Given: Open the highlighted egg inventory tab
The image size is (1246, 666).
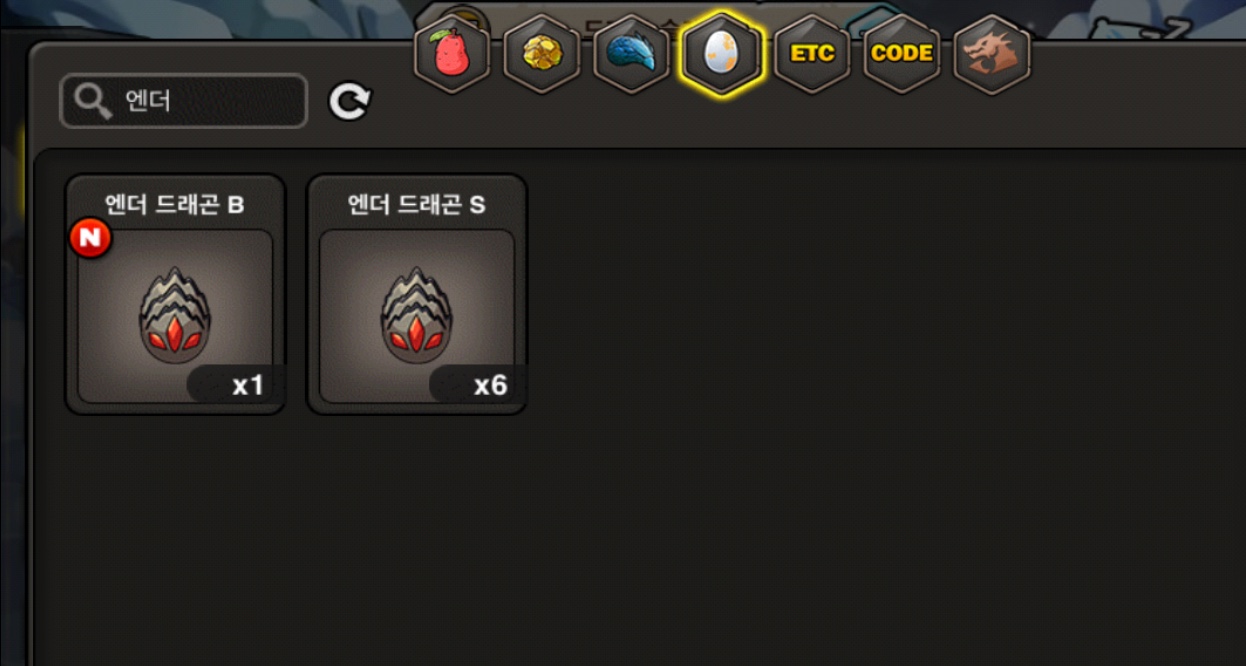Looking at the screenshot, I should point(721,54).
